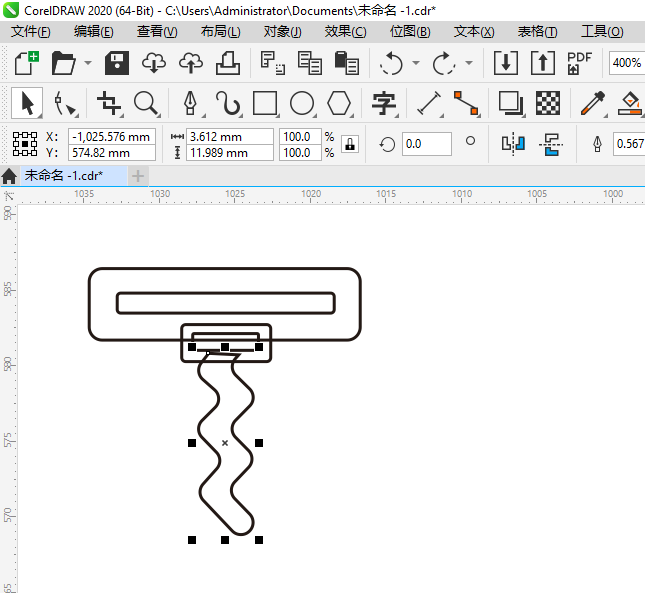Screen dimensions: 645x593
Task: Mirror the object vertically
Action: [x=551, y=144]
